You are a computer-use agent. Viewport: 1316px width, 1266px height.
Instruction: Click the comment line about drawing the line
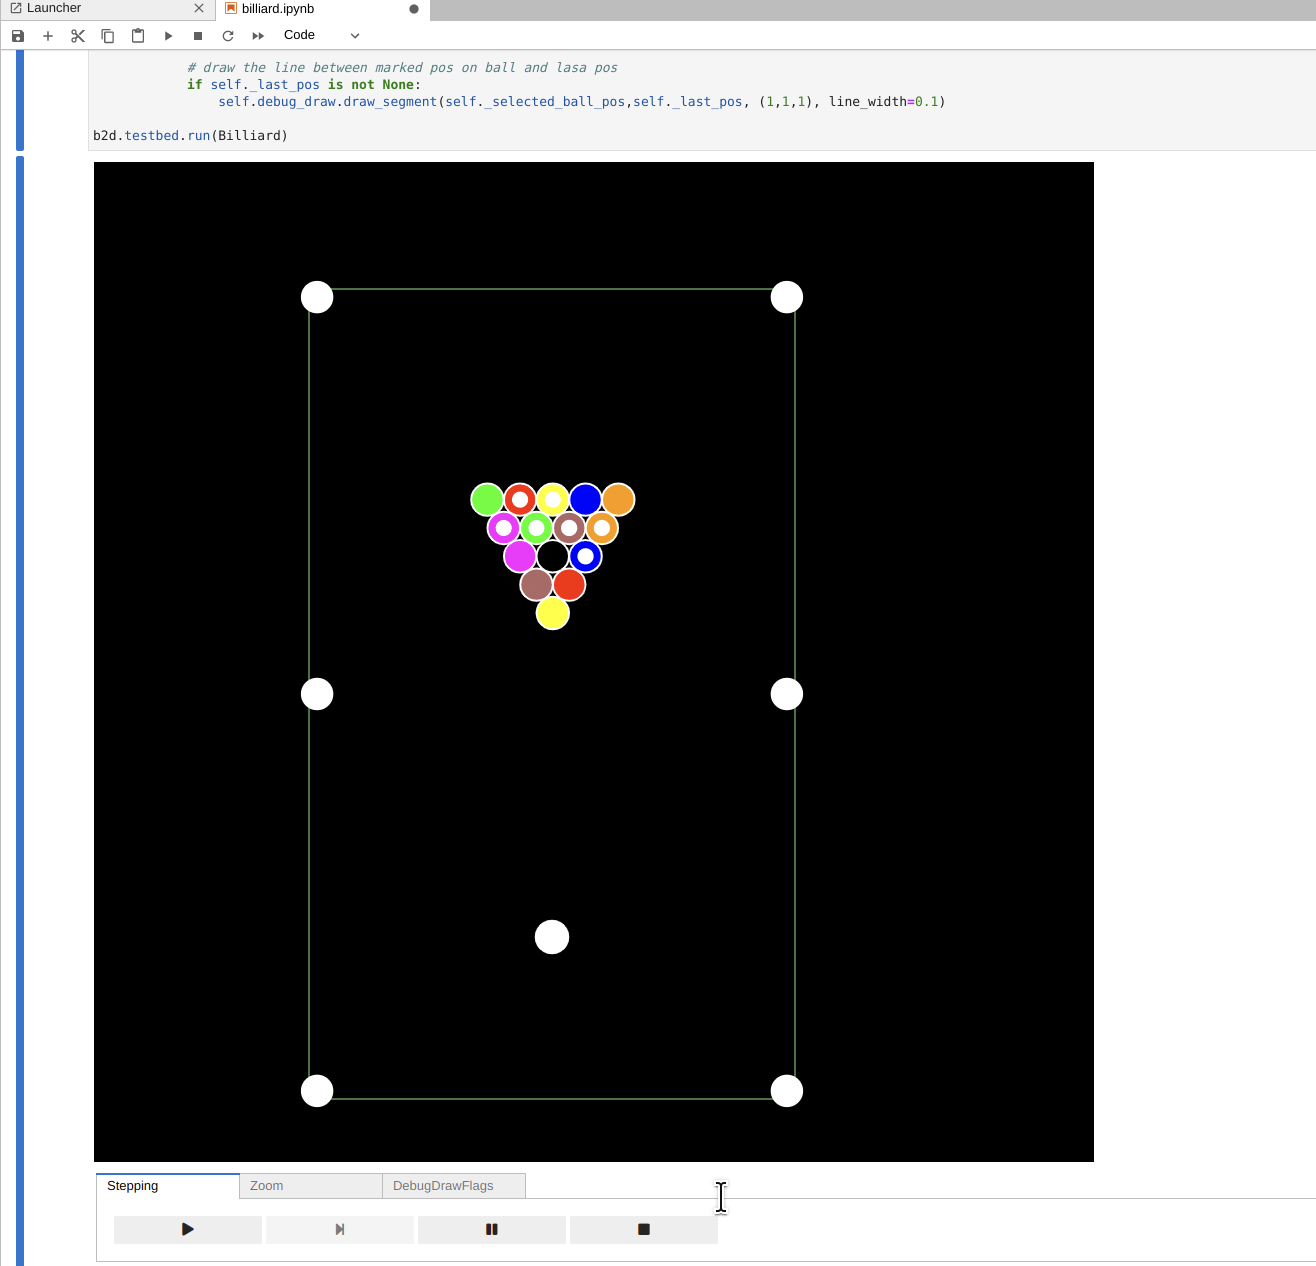402,68
